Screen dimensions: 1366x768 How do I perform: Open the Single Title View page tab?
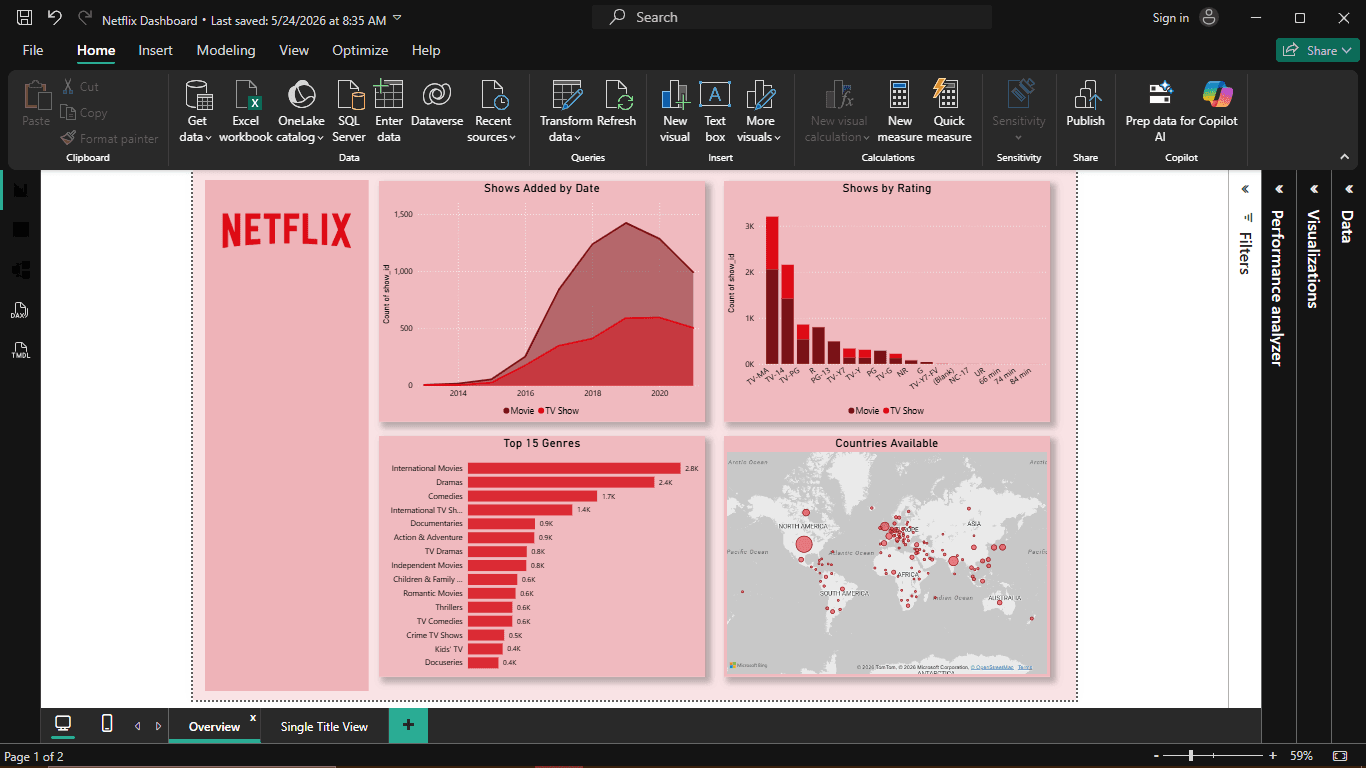click(x=324, y=727)
